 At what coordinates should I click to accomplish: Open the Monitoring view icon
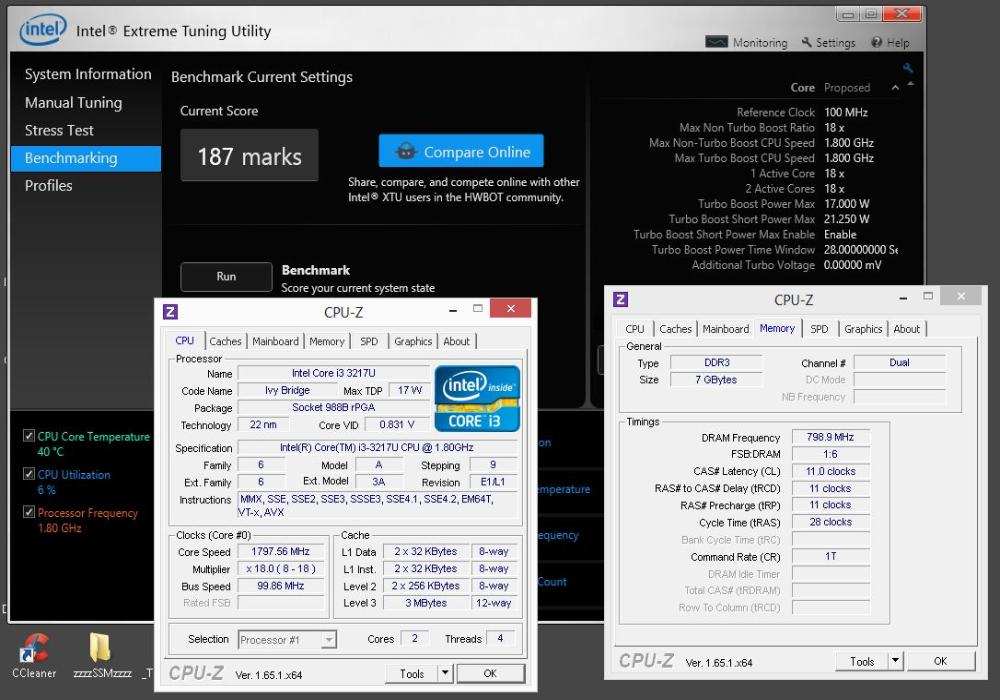(716, 42)
